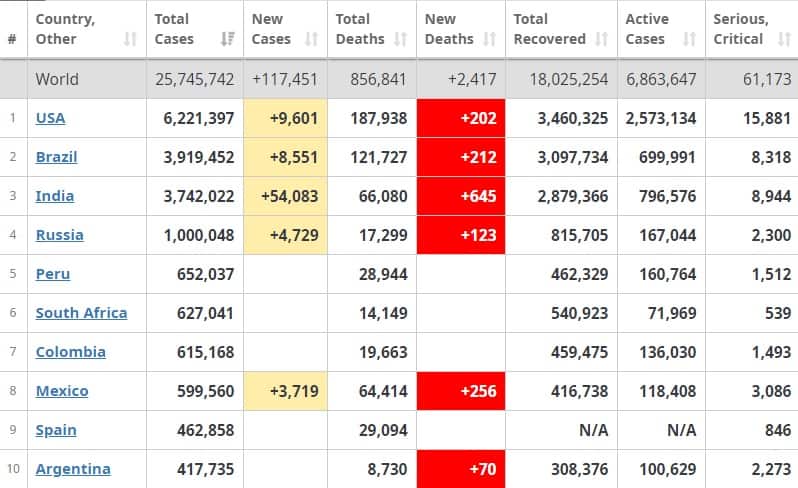The image size is (798, 488).
Task: Sort by Total Recovered arrows icon
Action: click(x=602, y=39)
